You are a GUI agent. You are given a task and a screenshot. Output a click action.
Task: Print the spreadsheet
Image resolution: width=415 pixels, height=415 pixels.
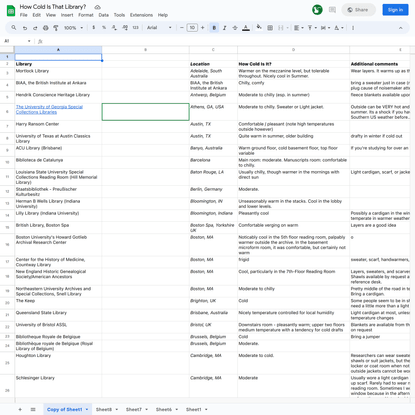click(x=46, y=28)
